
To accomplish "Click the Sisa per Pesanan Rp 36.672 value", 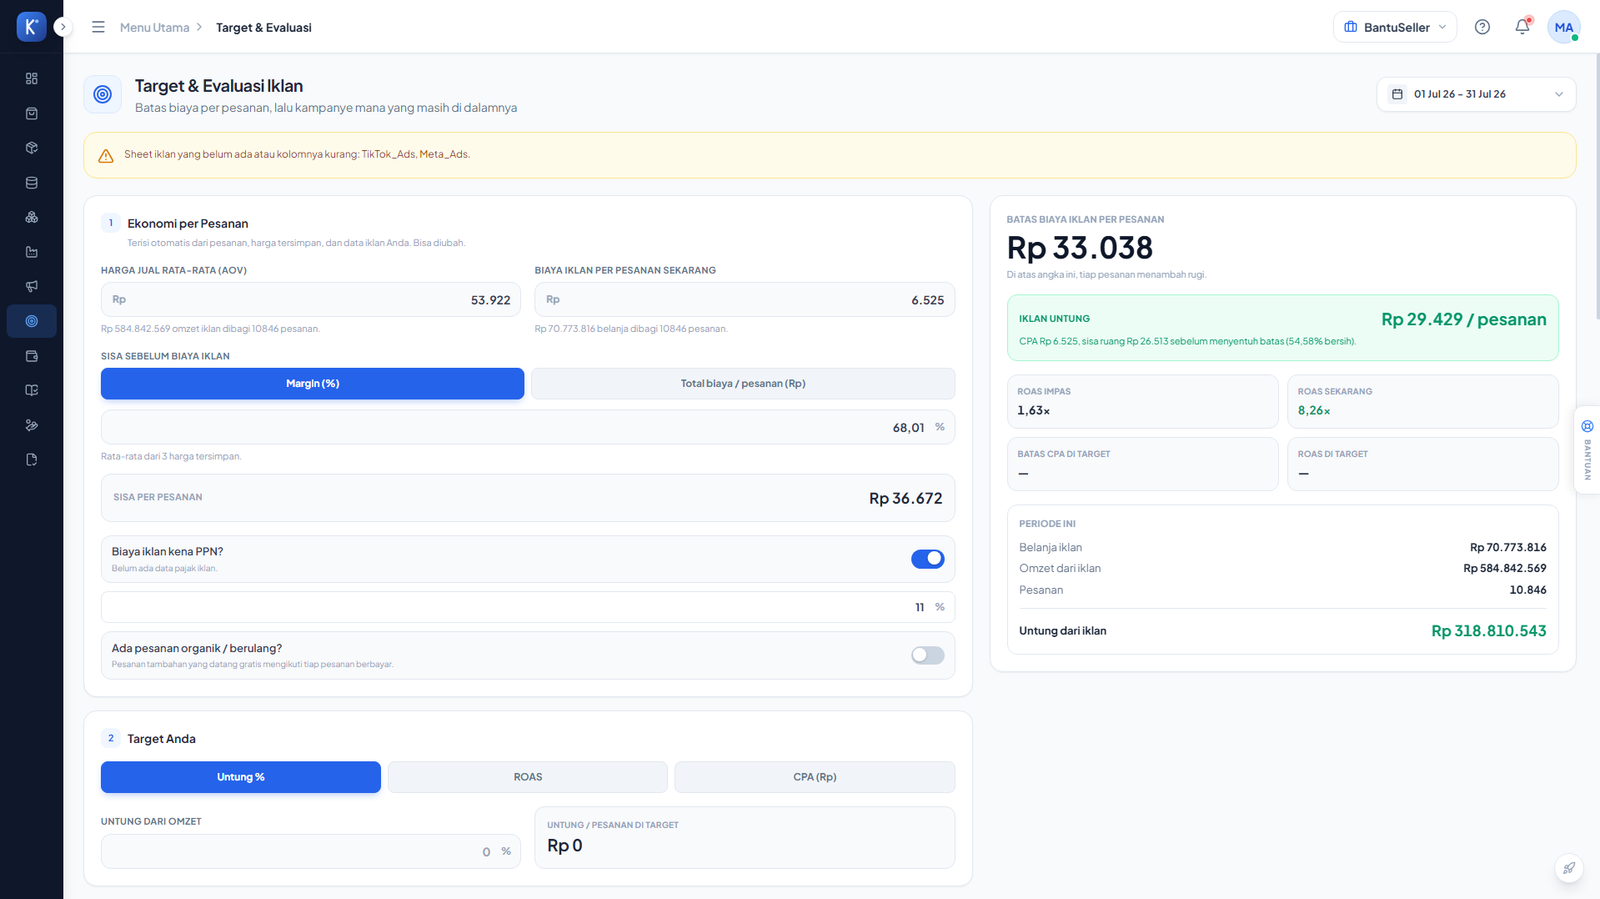I will pyautogui.click(x=906, y=498).
